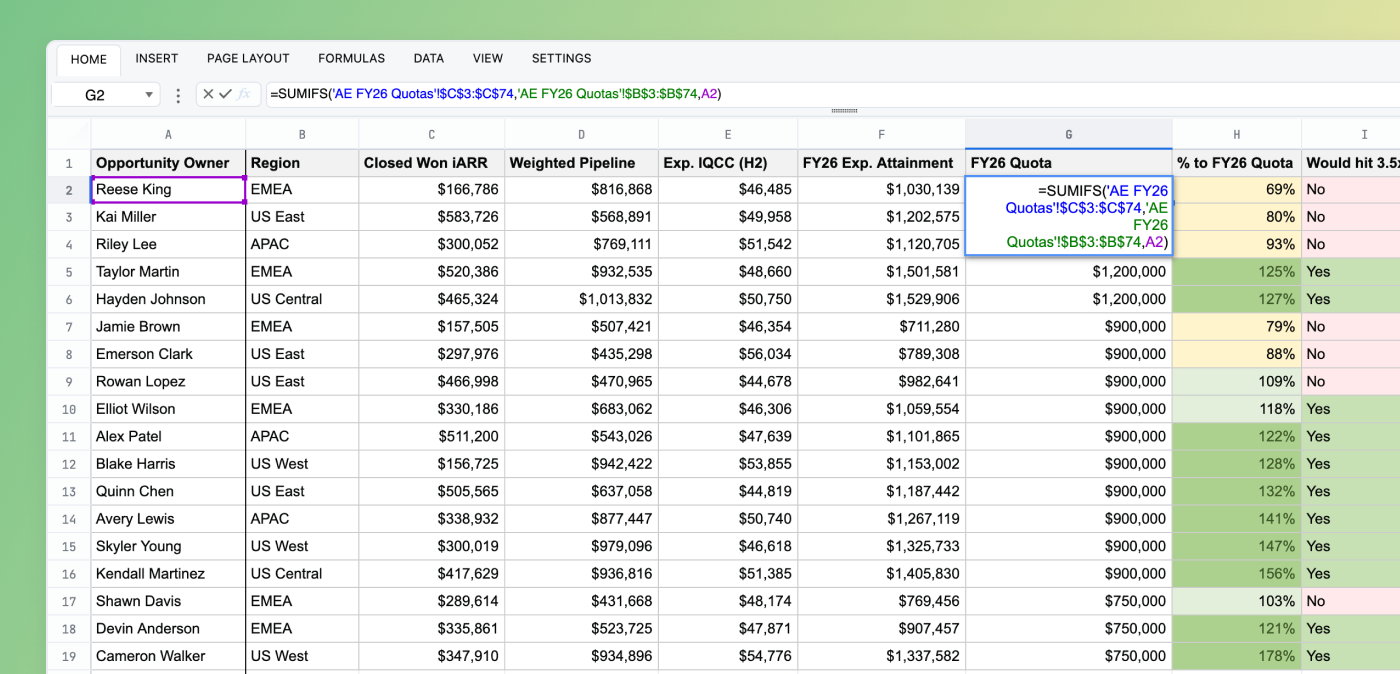Viewport: 1400px width, 674px height.
Task: Go to the DATA tab
Action: coord(429,58)
